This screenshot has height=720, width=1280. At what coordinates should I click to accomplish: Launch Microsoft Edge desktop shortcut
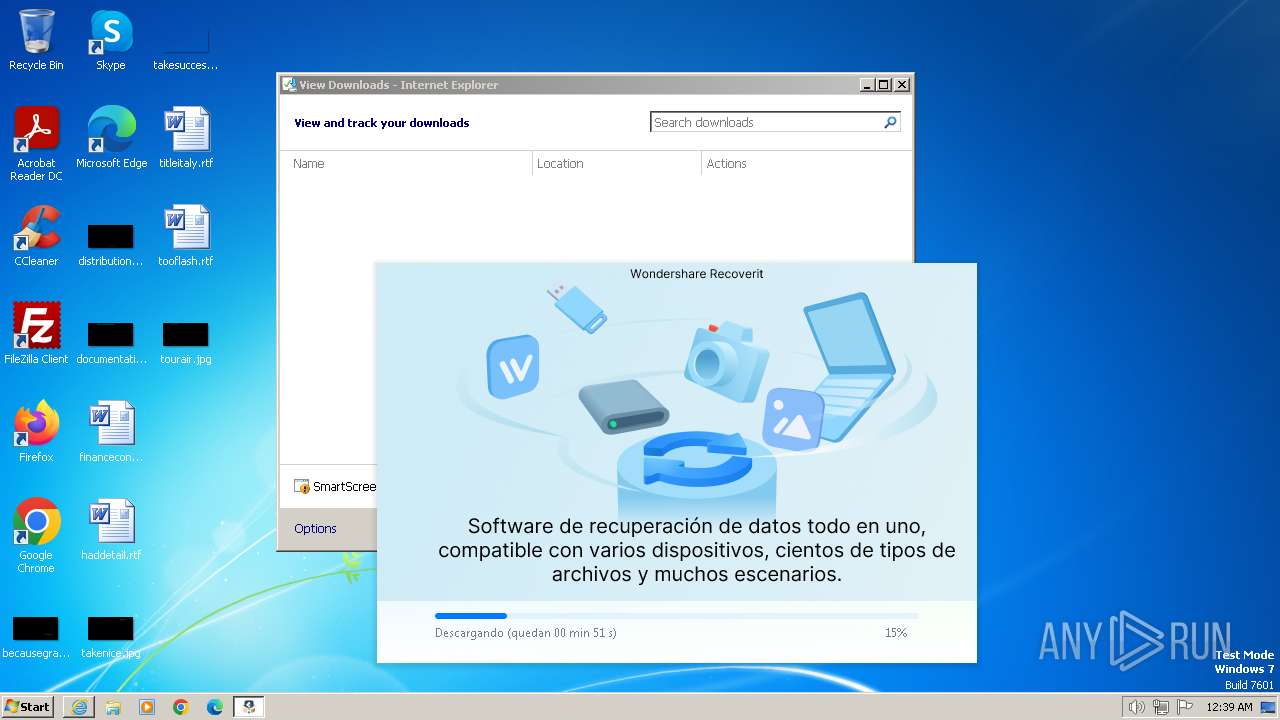111,138
